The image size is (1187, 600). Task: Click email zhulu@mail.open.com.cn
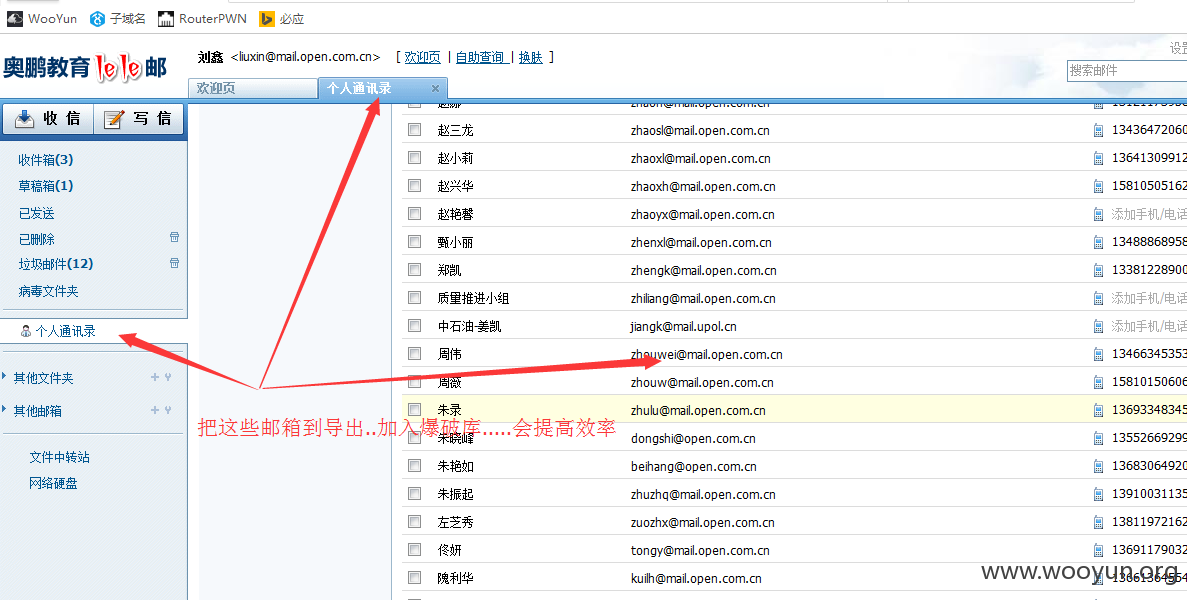[x=698, y=410]
